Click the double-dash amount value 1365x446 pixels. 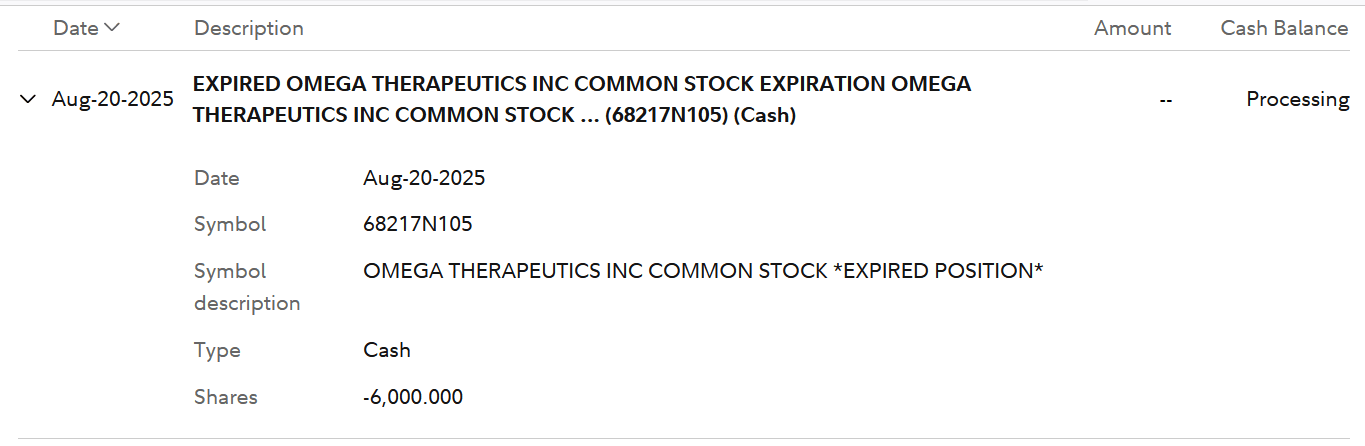click(x=1165, y=99)
